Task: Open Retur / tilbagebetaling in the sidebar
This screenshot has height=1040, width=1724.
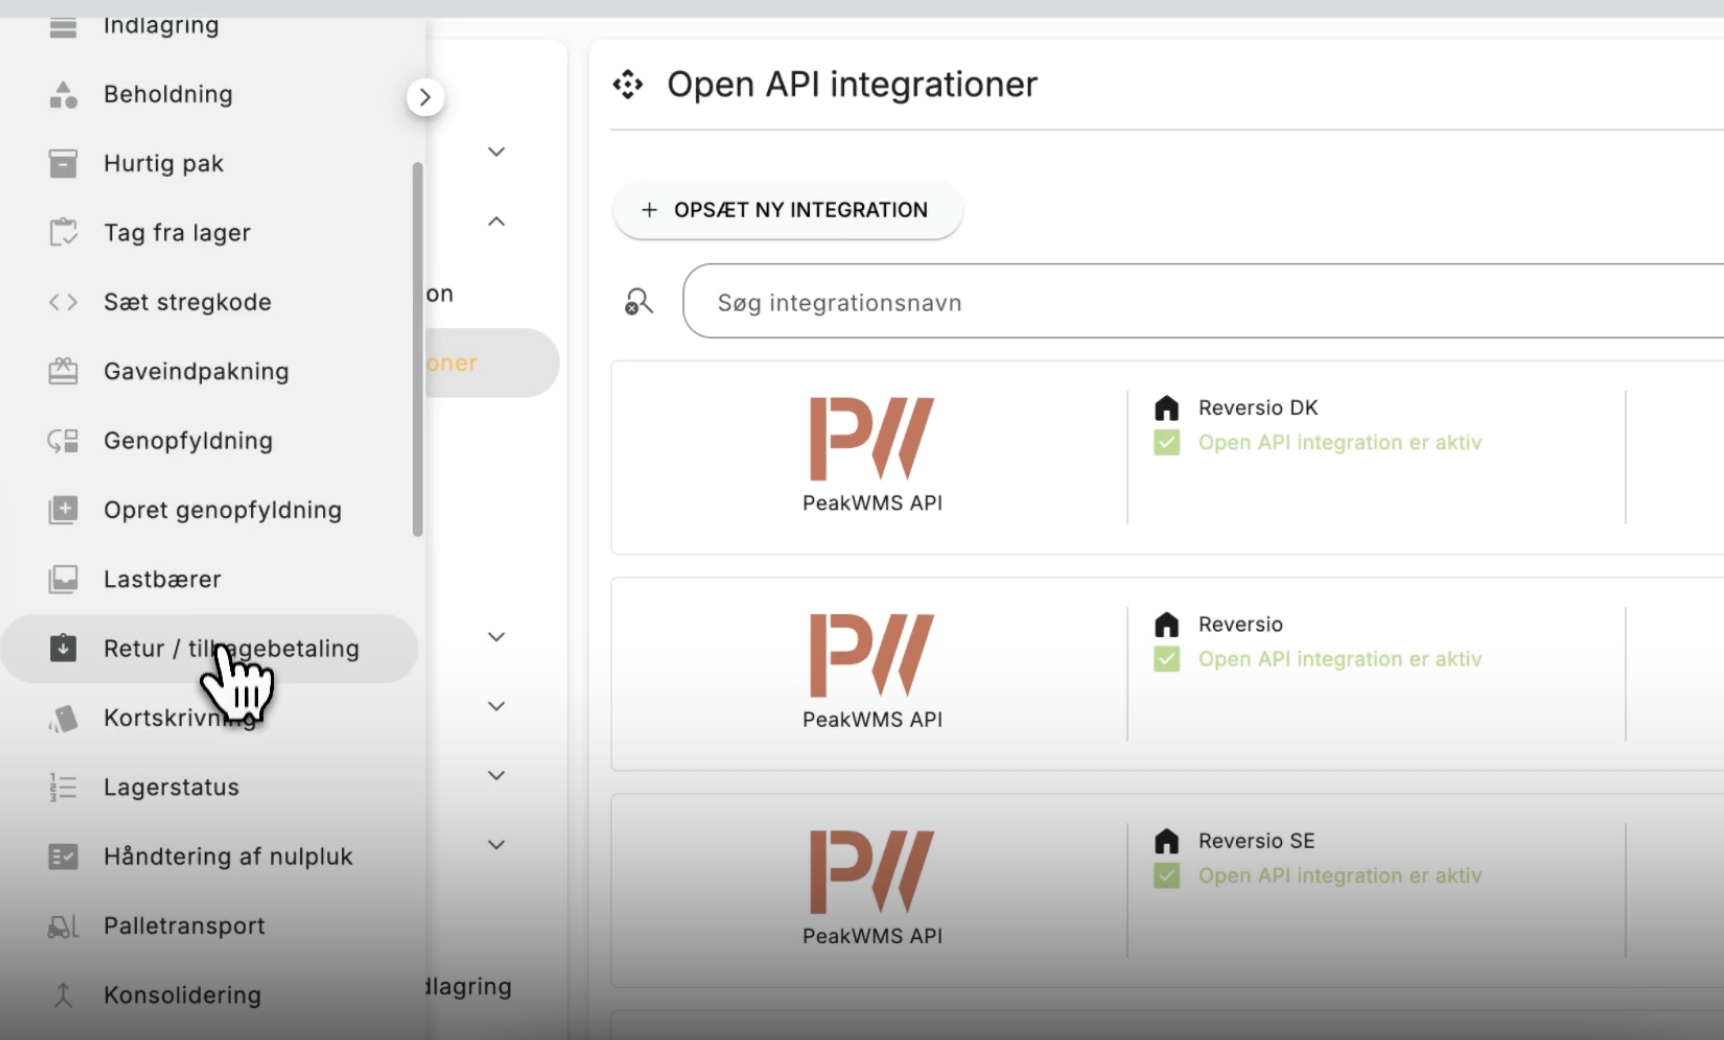Action: coord(209,648)
